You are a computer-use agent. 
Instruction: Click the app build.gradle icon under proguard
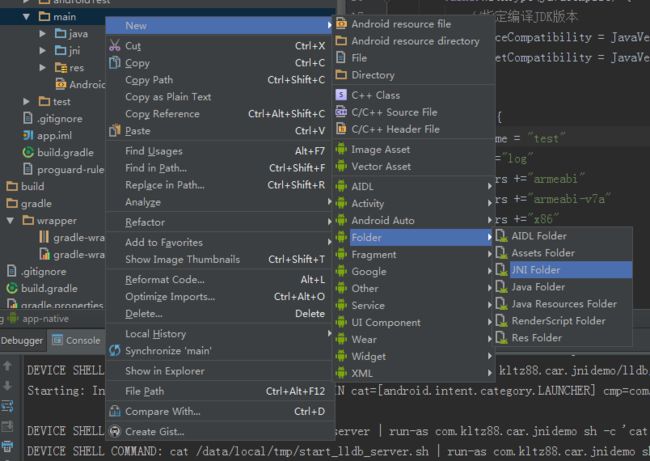28,152
